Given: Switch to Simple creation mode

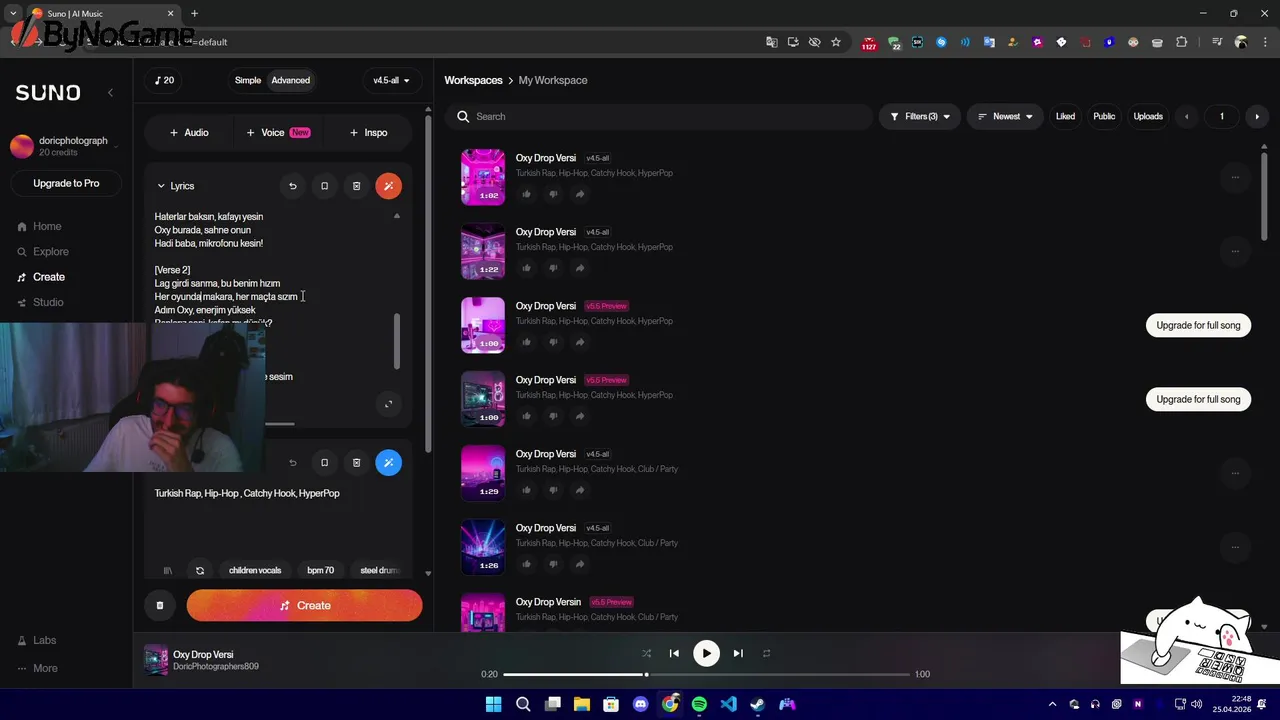Looking at the screenshot, I should coord(248,80).
